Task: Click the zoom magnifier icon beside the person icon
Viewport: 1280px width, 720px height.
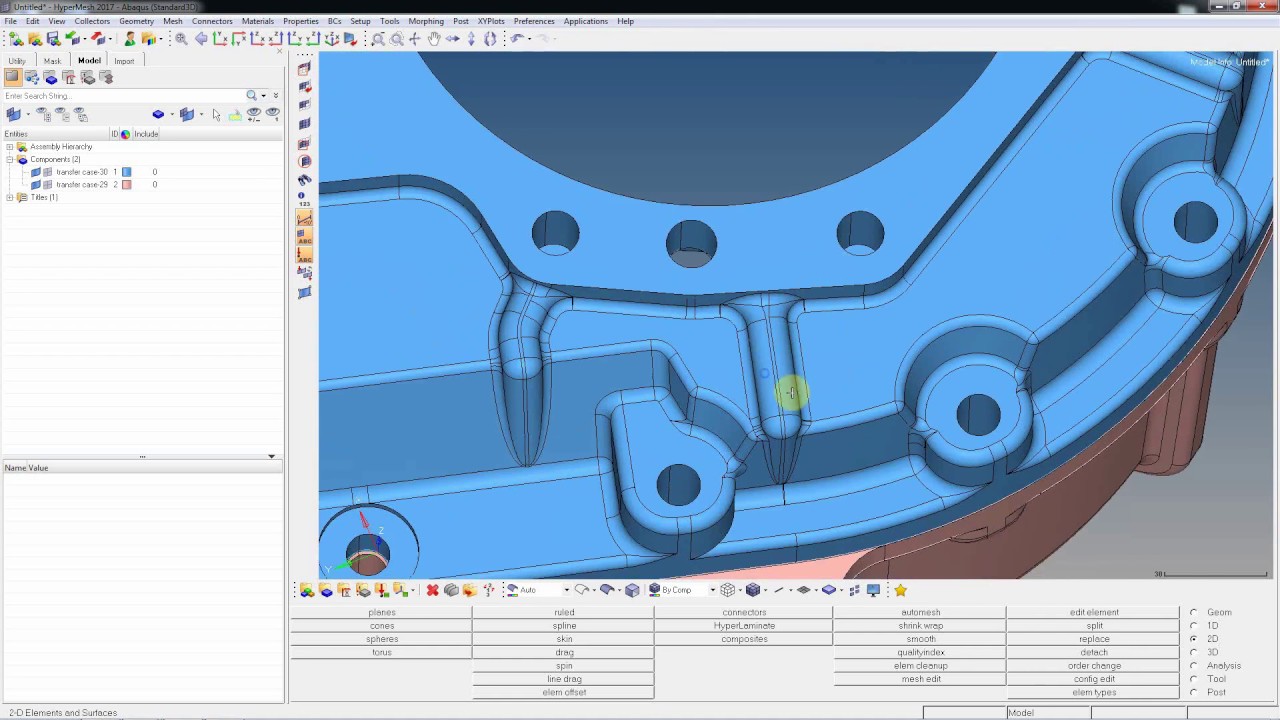Action: point(181,39)
